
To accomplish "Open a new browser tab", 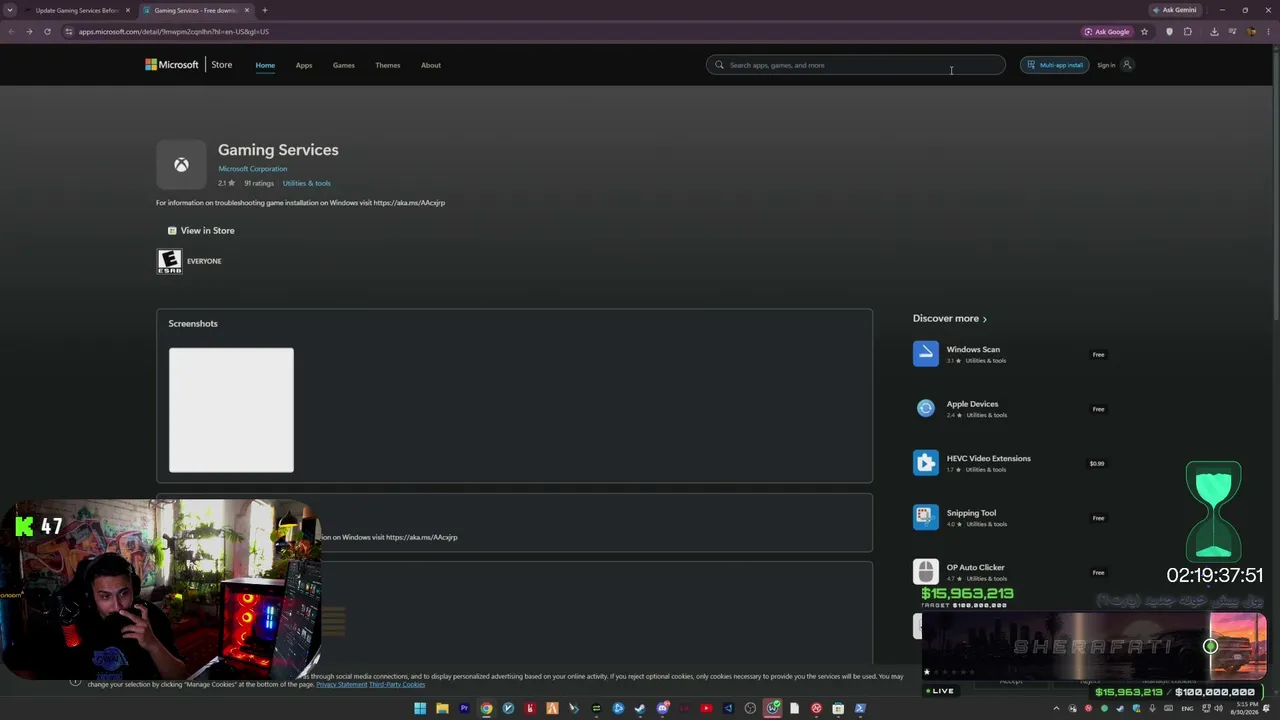I will click(265, 10).
